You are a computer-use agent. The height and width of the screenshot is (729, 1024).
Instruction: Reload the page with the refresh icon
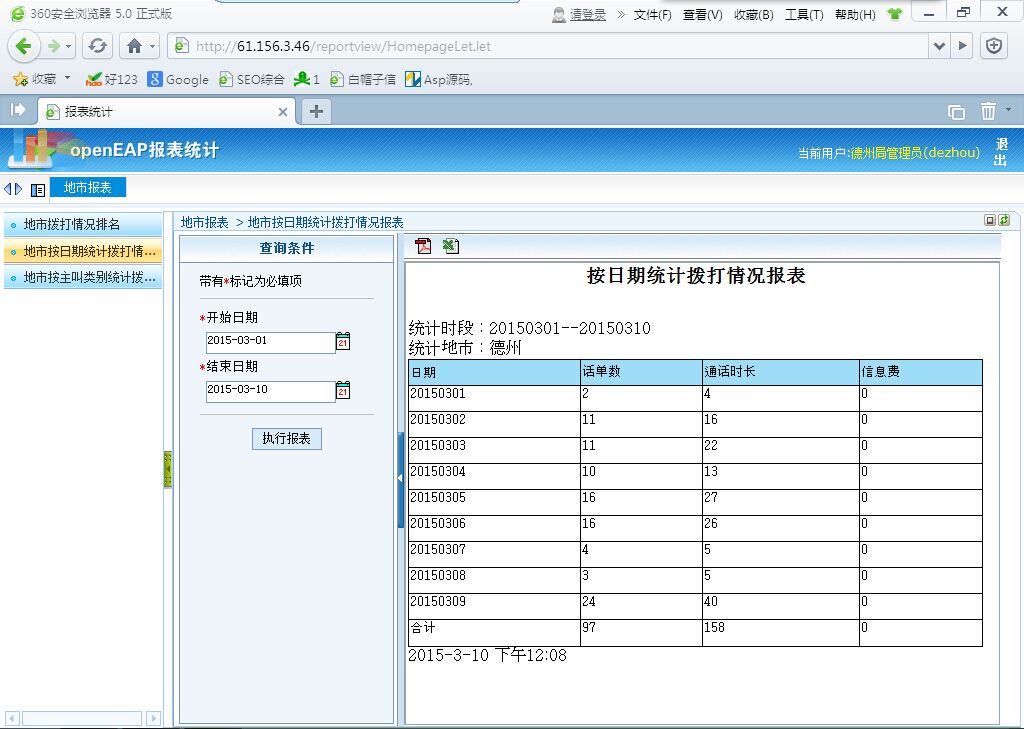[x=97, y=46]
